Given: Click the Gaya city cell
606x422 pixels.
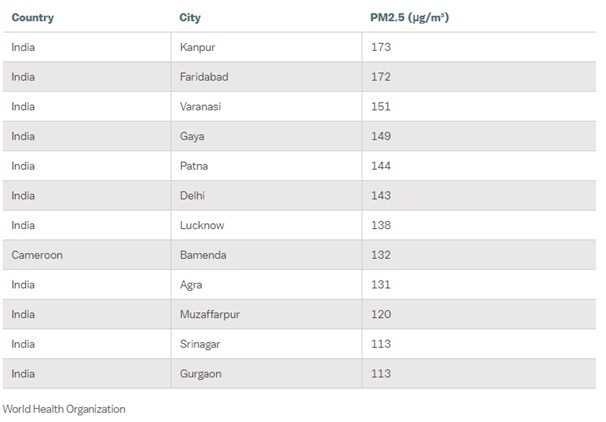Looking at the screenshot, I should point(192,136).
